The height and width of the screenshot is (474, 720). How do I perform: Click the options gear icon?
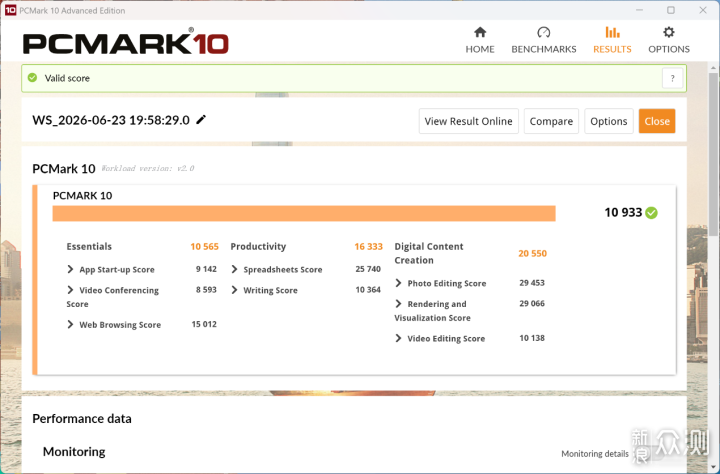pyautogui.click(x=669, y=32)
